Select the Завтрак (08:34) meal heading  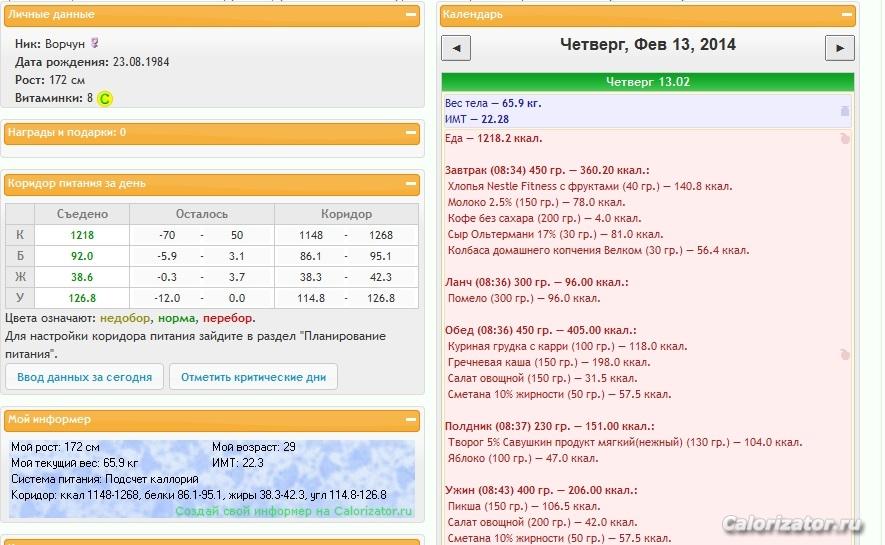pos(547,170)
